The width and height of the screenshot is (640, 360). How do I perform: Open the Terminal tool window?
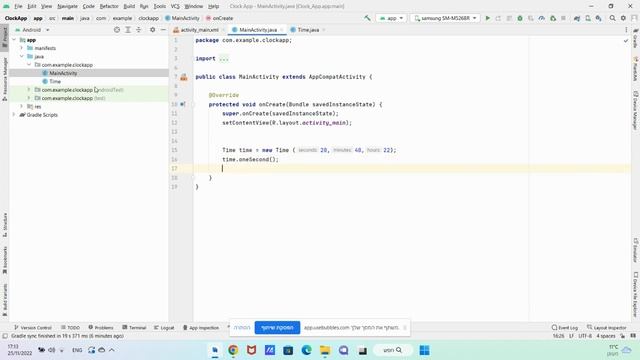(x=134, y=327)
